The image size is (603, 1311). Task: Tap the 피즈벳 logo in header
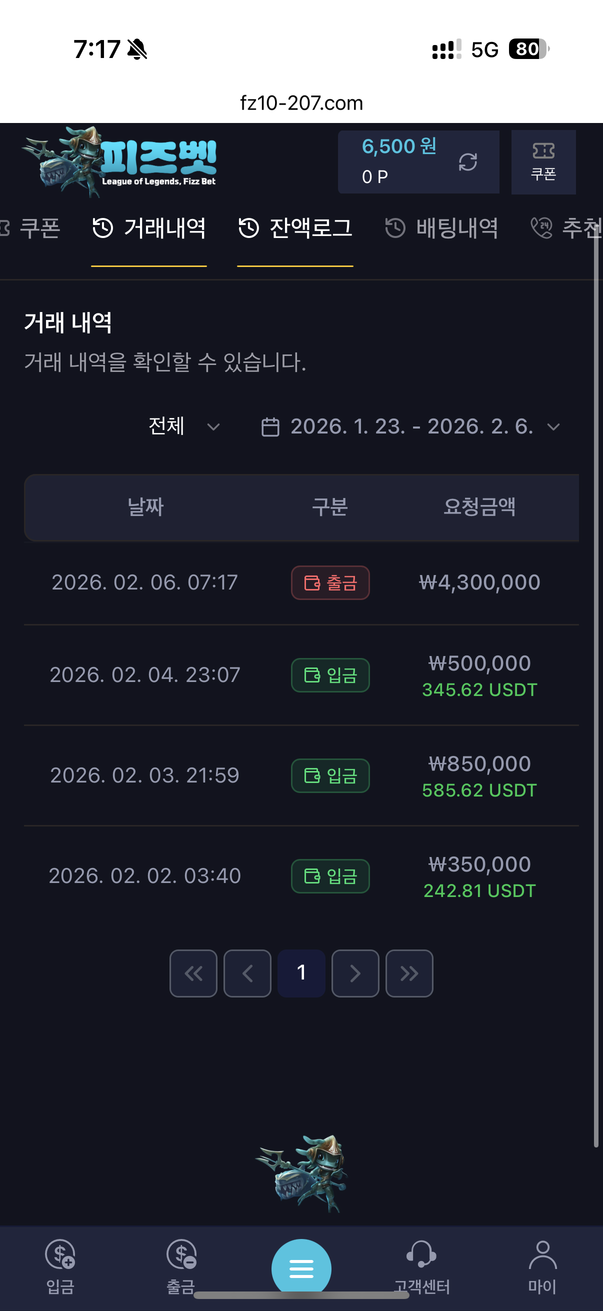point(120,159)
